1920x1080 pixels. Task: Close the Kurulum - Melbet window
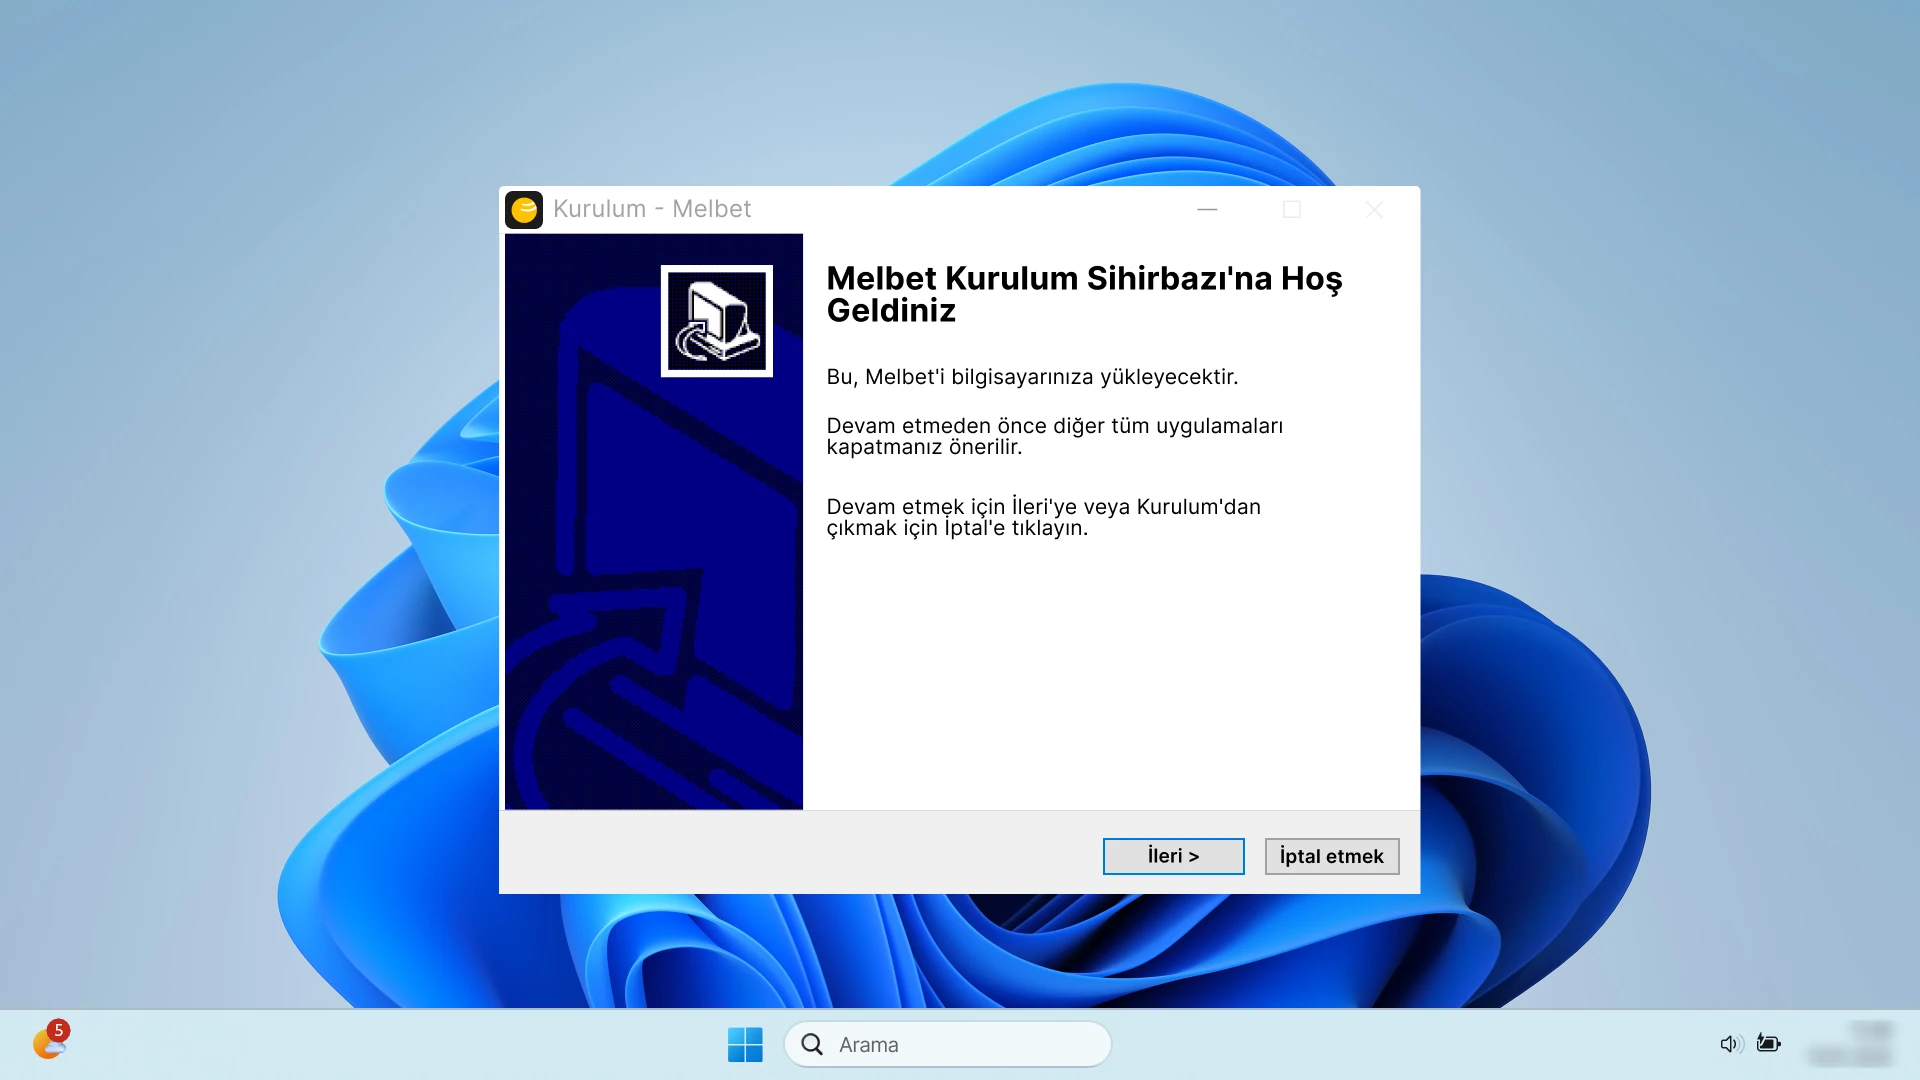tap(1374, 210)
